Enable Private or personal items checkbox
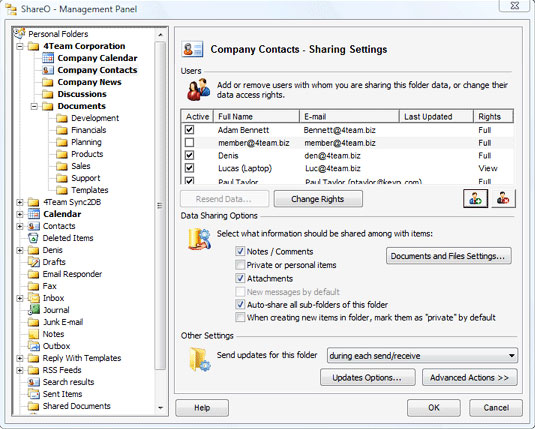 tap(240, 265)
